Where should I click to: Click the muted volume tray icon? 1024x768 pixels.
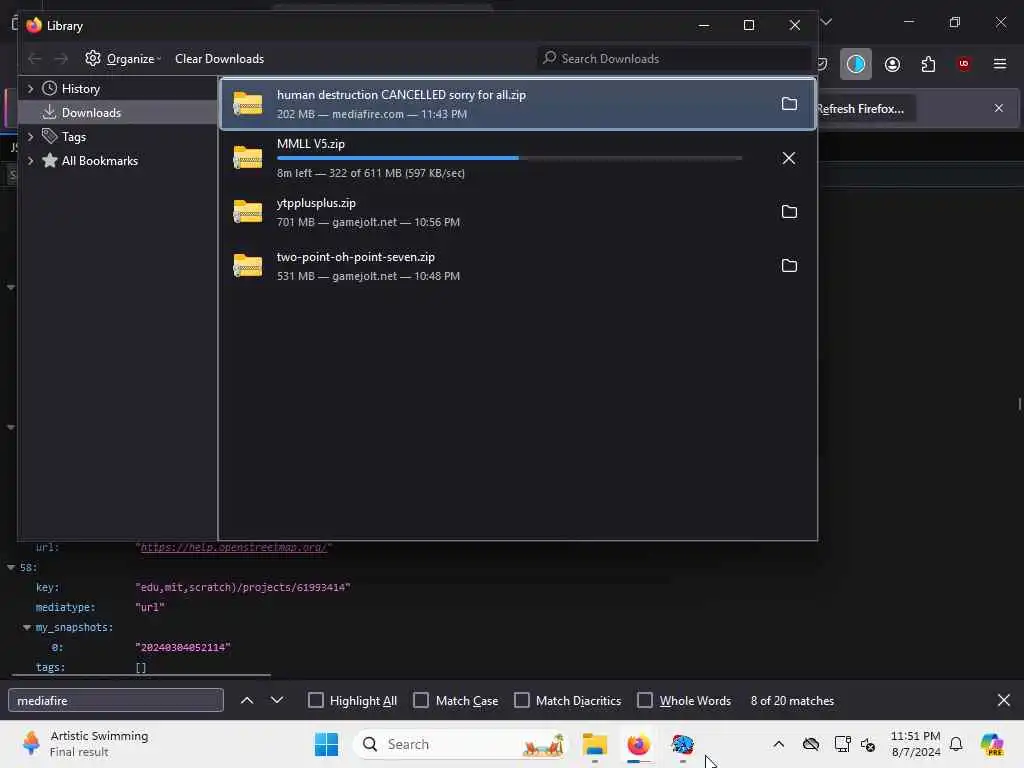tap(868, 744)
